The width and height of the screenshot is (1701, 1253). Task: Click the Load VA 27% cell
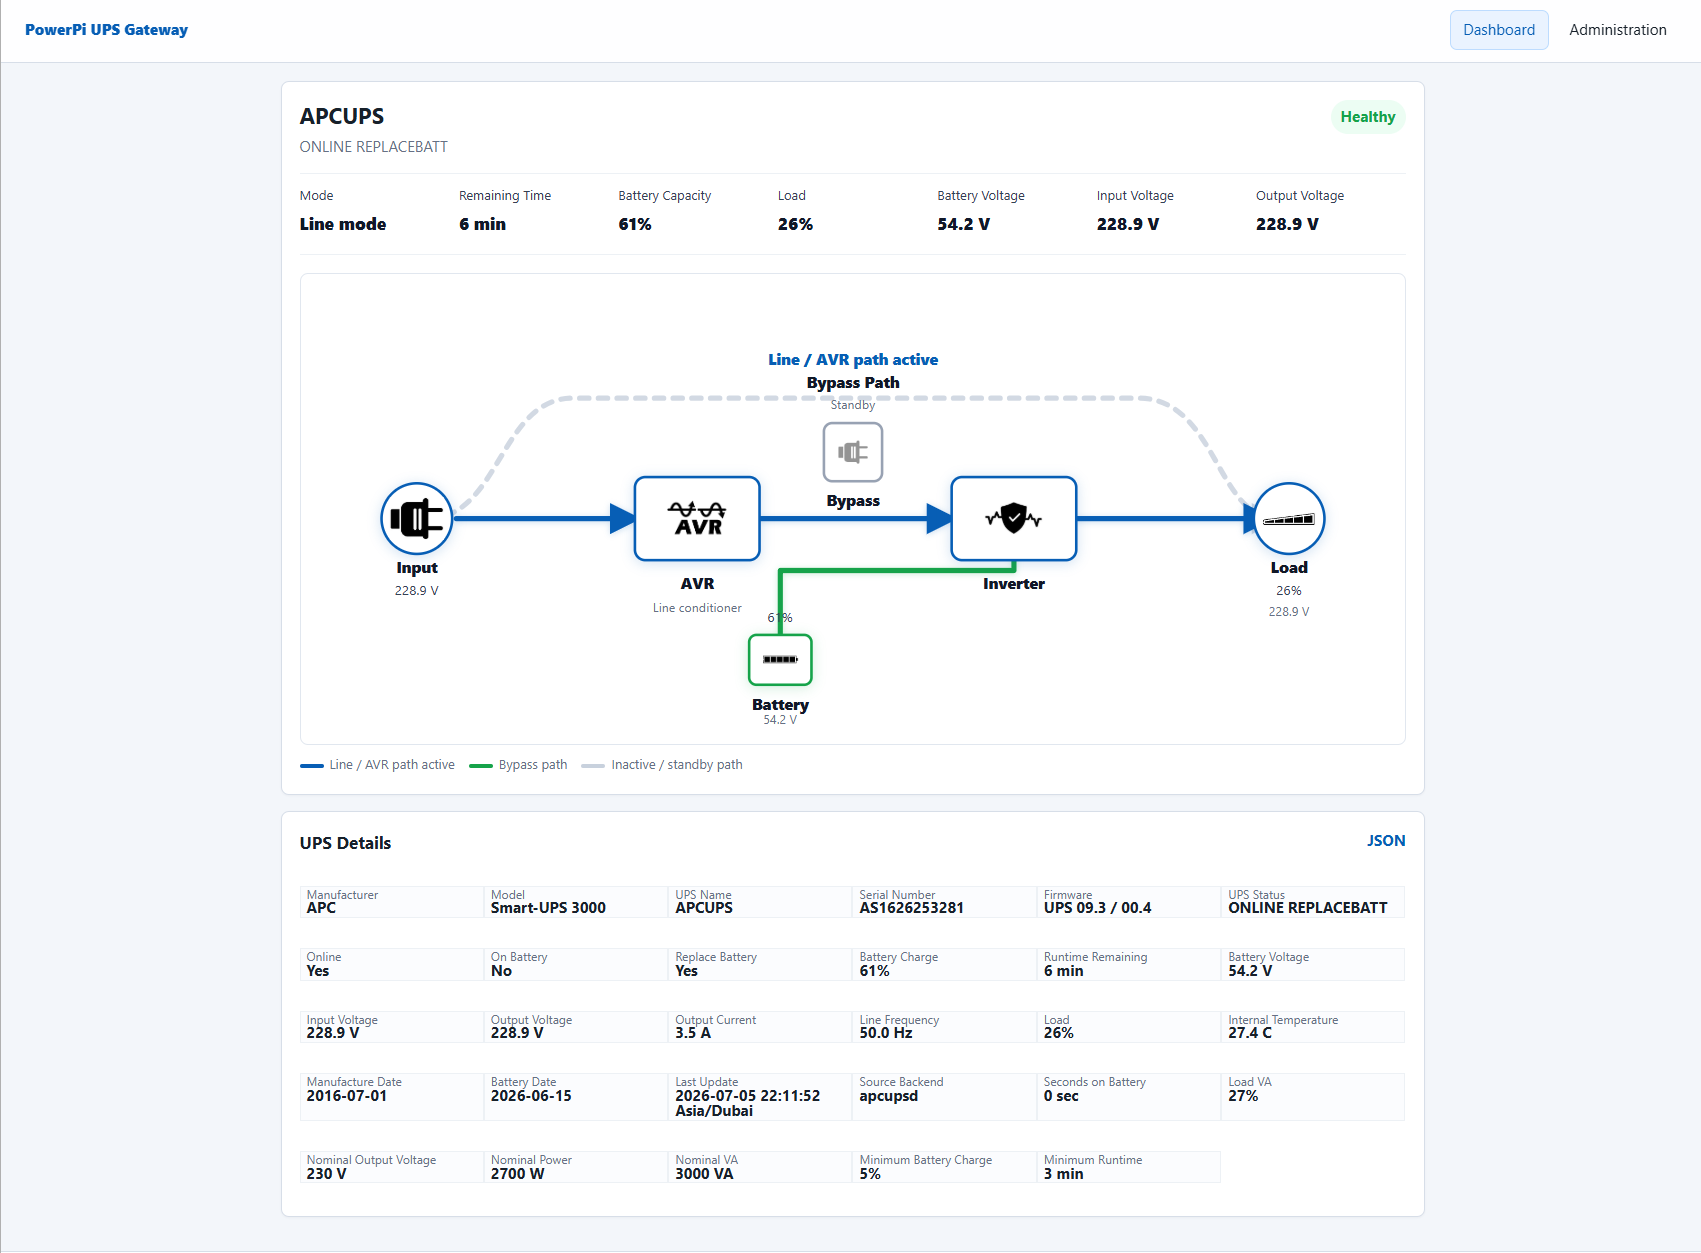1313,1097
